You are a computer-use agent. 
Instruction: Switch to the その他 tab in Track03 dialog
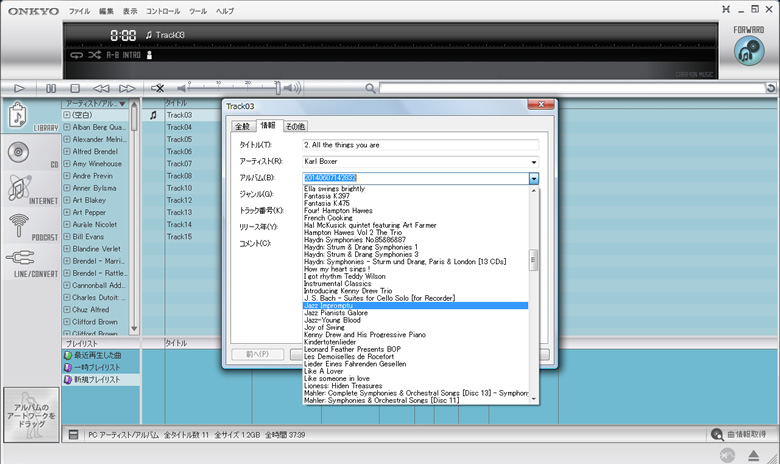point(295,126)
